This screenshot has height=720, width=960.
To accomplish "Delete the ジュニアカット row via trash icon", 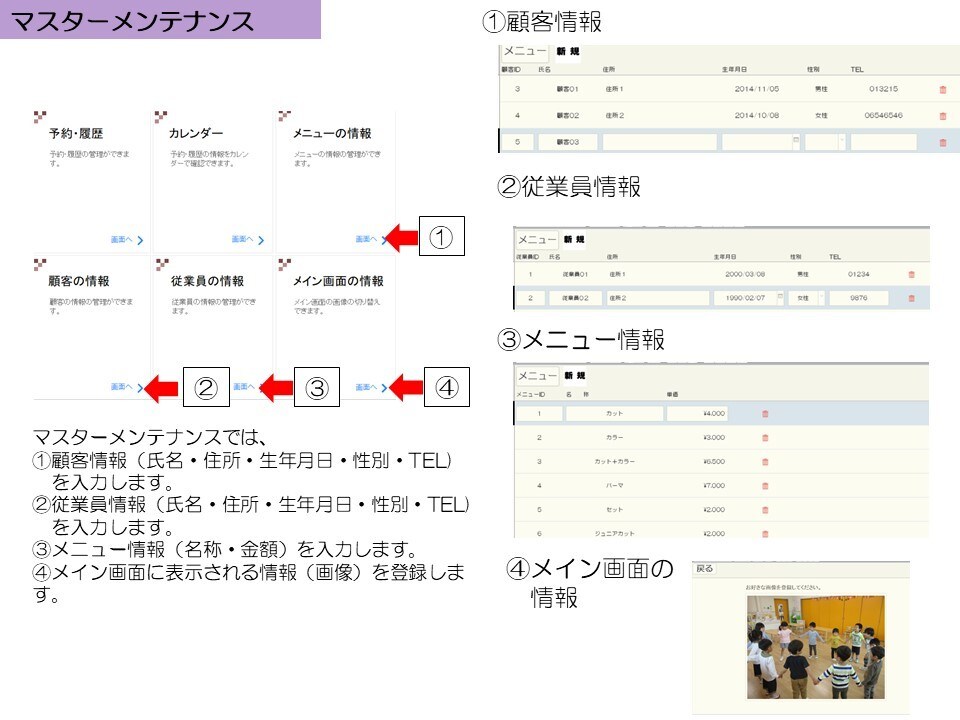I will coord(765,533).
